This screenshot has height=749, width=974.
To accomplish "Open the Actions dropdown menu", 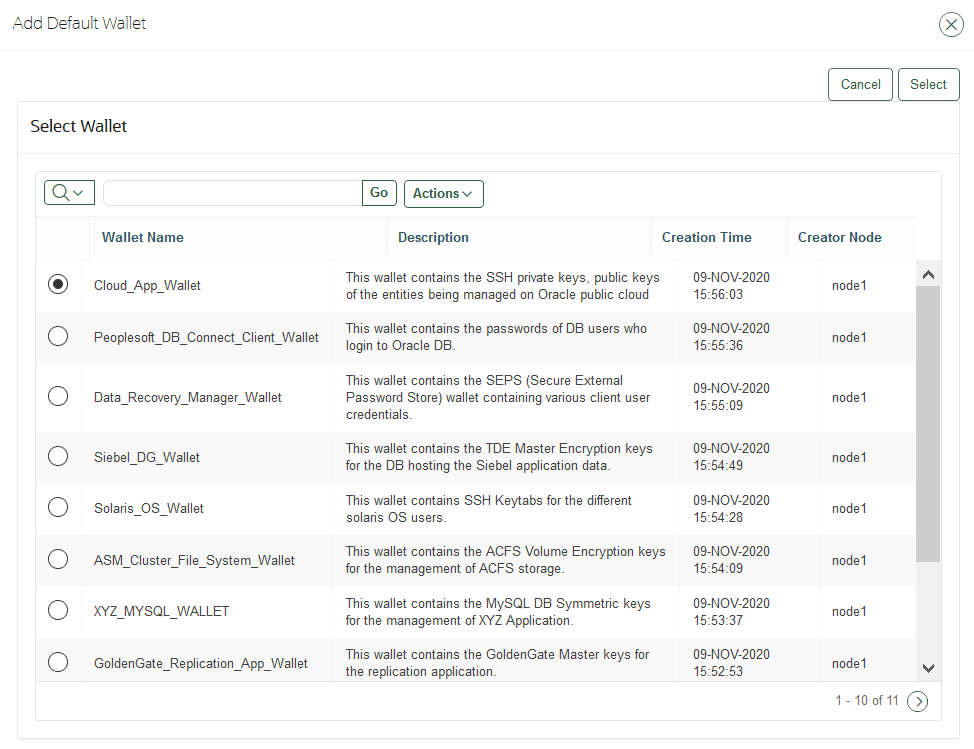I will pyautogui.click(x=443, y=193).
